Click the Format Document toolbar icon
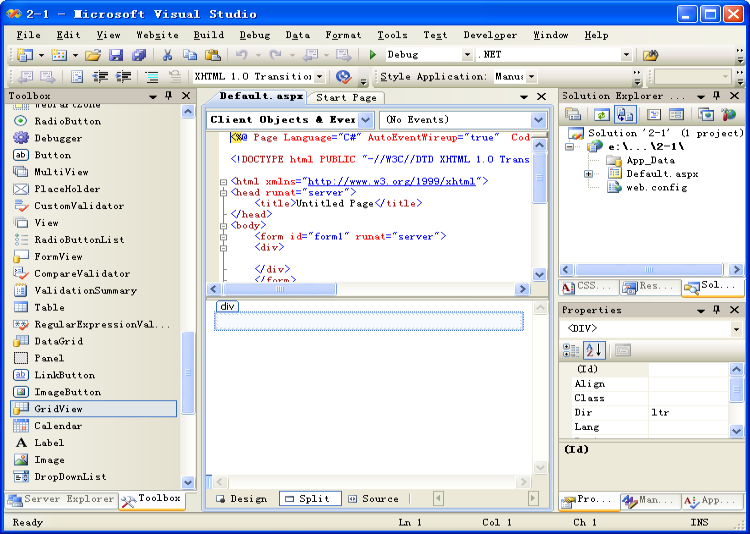Image resolution: width=750 pixels, height=534 pixels. pyautogui.click(x=77, y=77)
